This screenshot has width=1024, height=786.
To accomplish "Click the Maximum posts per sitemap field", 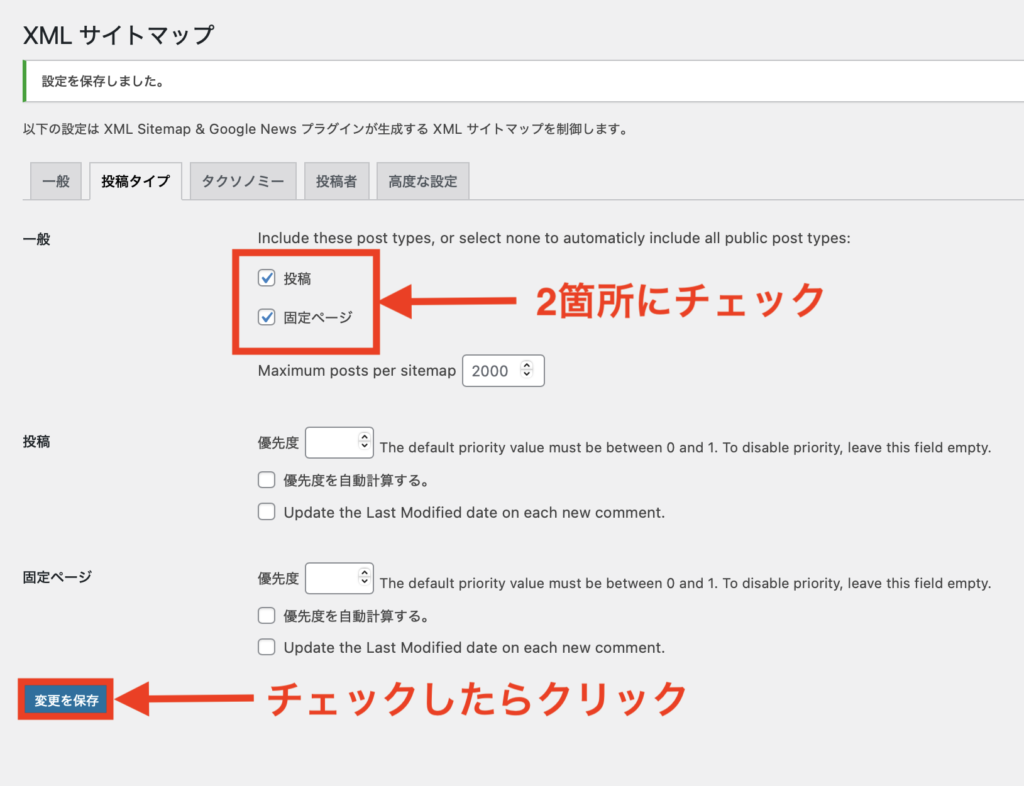I will 490,370.
